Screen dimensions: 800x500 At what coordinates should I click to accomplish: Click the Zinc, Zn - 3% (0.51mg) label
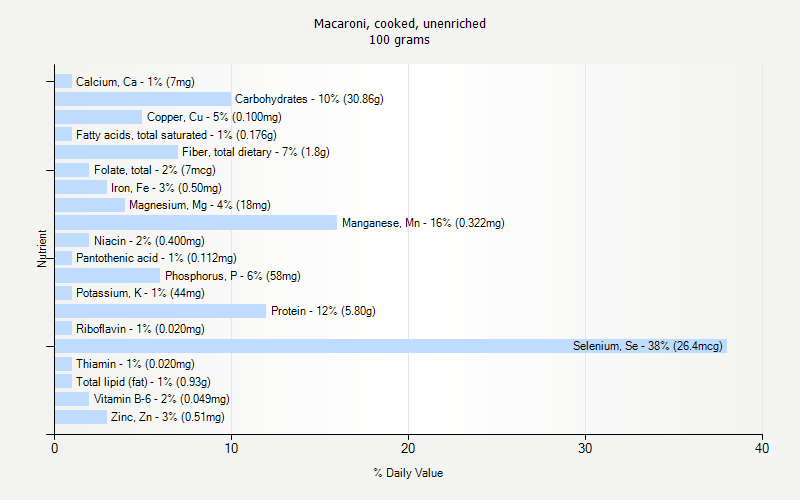[168, 417]
